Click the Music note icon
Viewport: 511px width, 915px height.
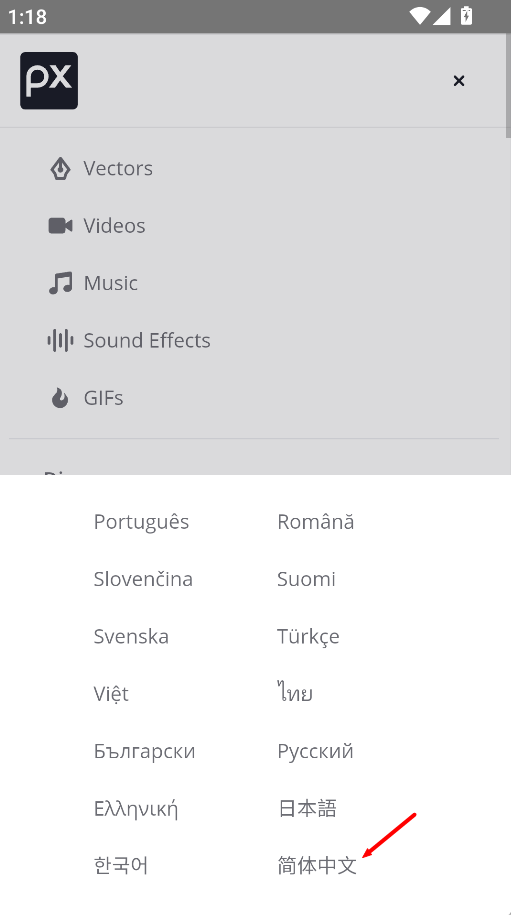[60, 283]
